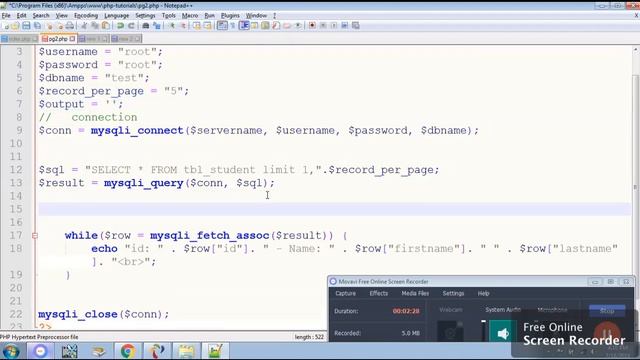The height and width of the screenshot is (360, 640).
Task: Open the folder icon in taskbar
Action: click(x=186, y=351)
